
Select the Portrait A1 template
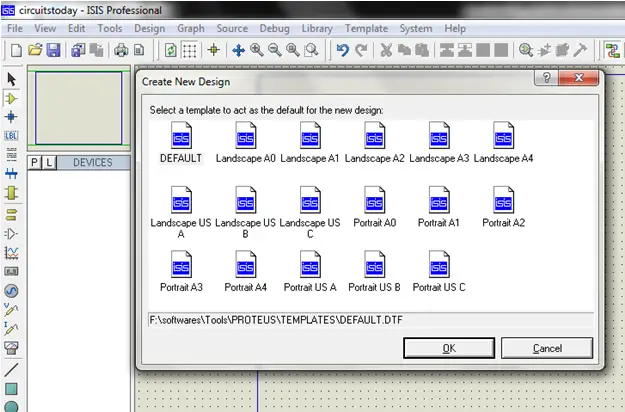click(x=439, y=207)
